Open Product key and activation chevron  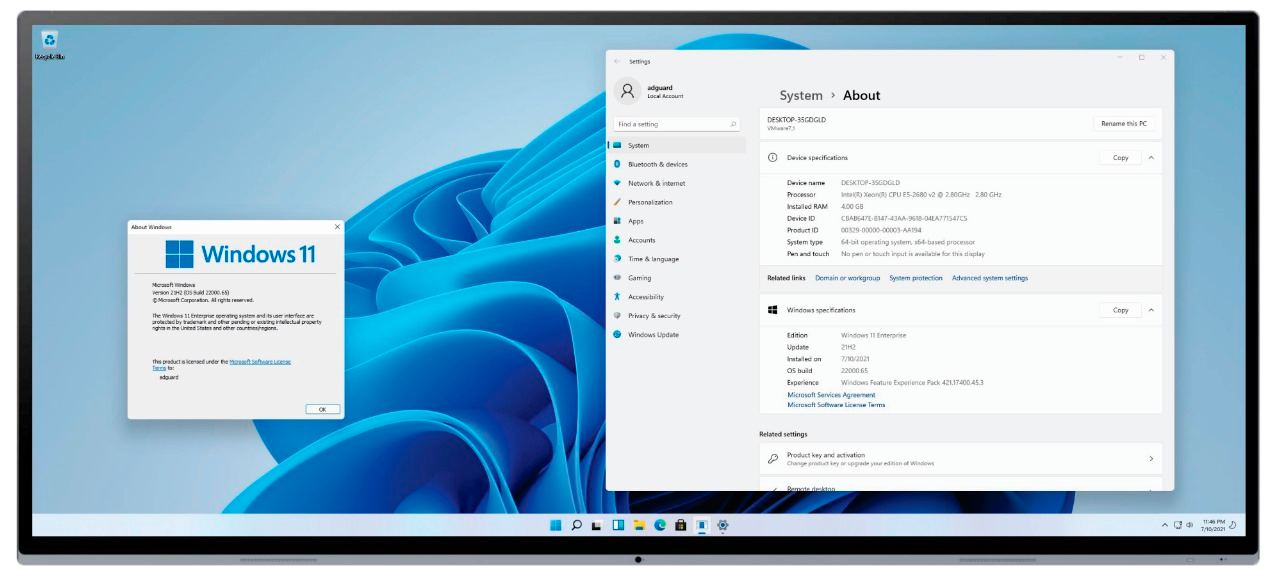coord(1151,459)
